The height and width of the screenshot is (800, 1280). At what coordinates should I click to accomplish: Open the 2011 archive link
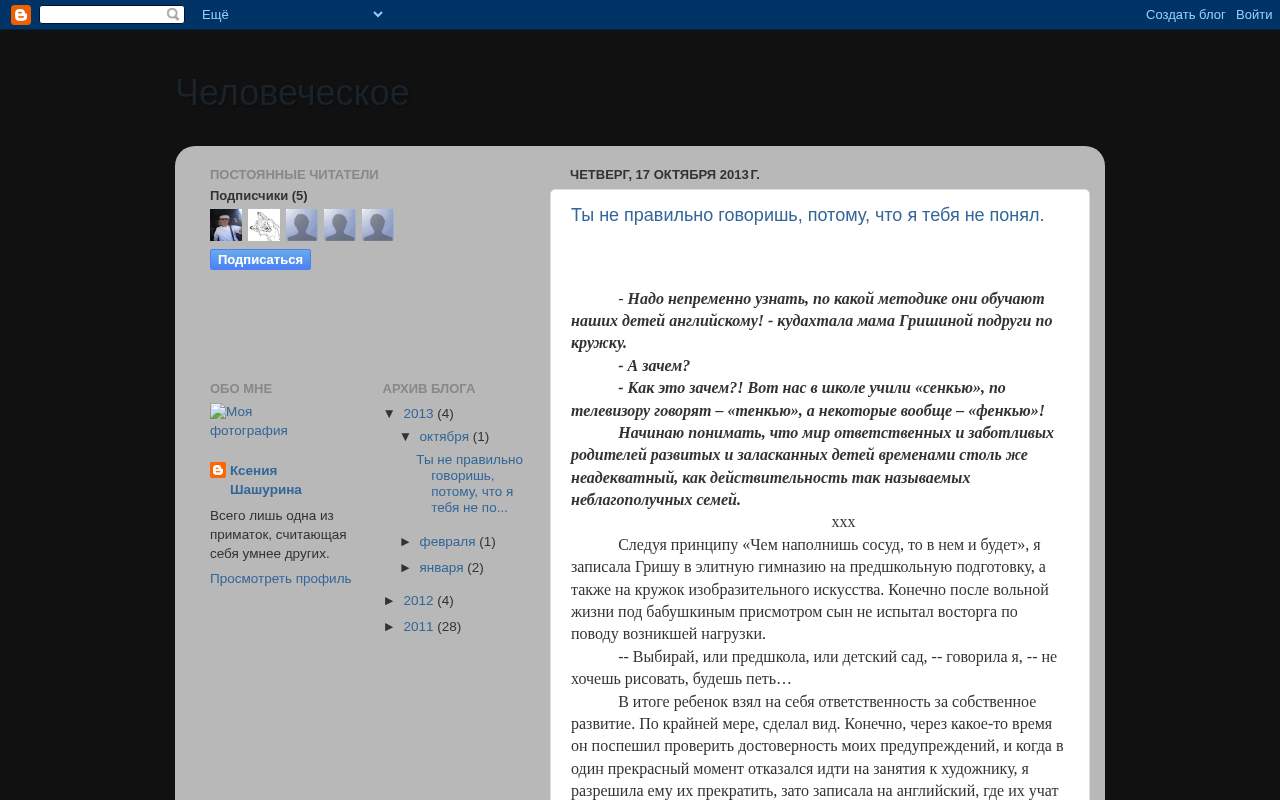pos(418,627)
